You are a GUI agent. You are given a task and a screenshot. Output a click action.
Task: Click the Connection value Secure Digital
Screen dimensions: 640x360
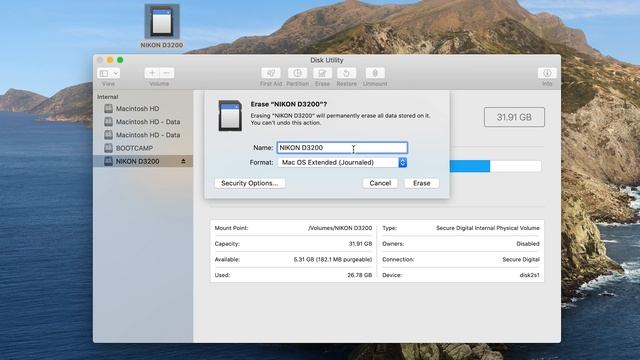(x=521, y=260)
